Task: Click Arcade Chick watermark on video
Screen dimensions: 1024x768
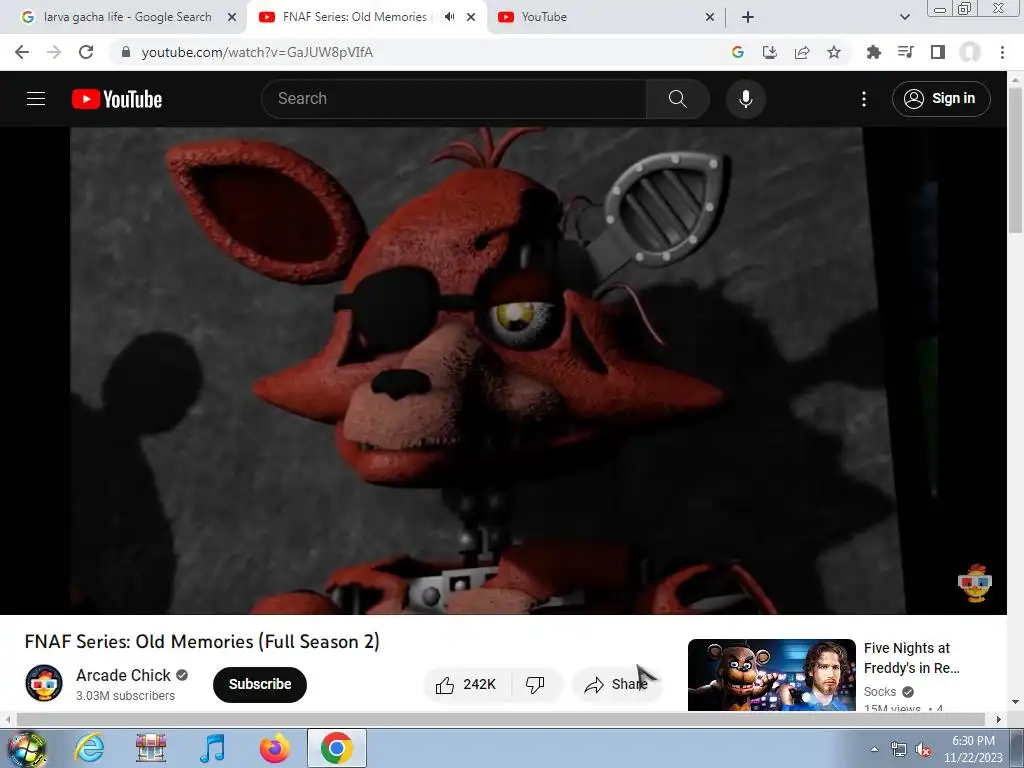Action: (x=975, y=583)
